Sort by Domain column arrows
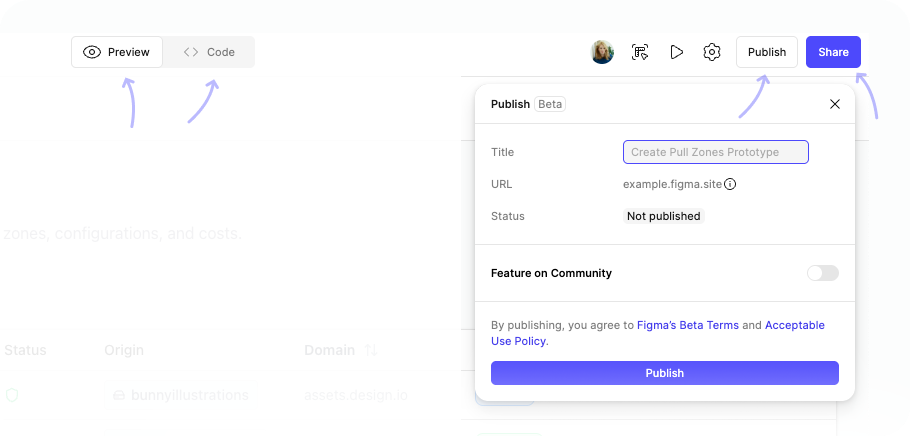 click(371, 350)
